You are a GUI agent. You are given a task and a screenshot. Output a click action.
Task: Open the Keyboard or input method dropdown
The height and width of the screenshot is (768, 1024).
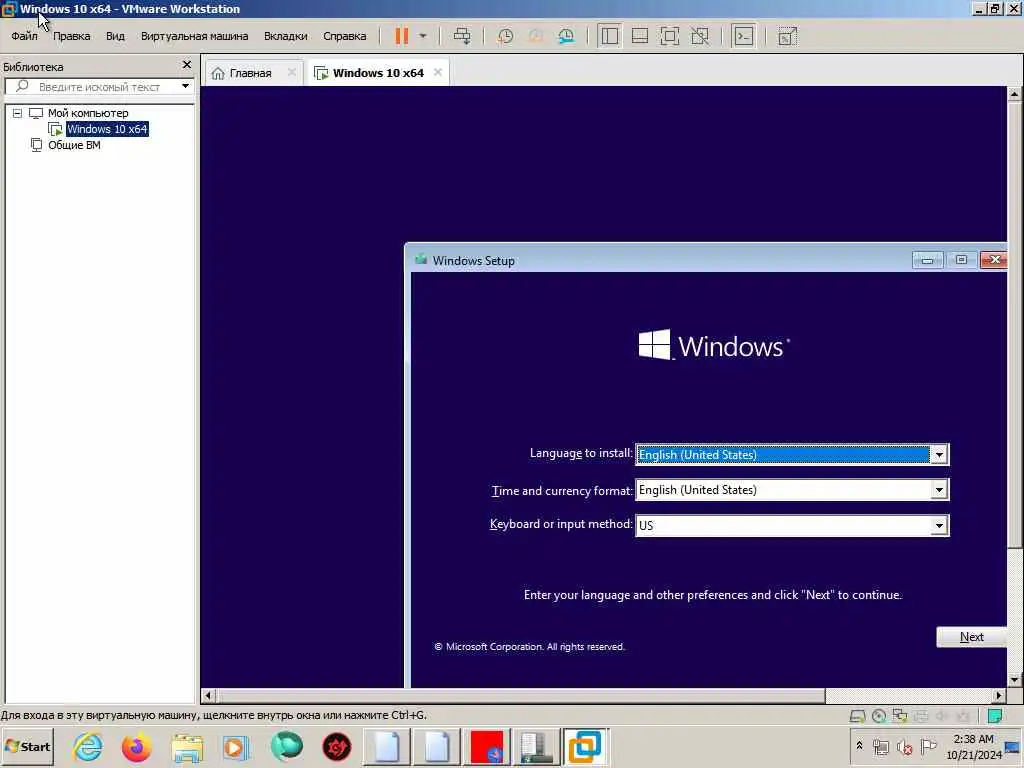point(938,525)
